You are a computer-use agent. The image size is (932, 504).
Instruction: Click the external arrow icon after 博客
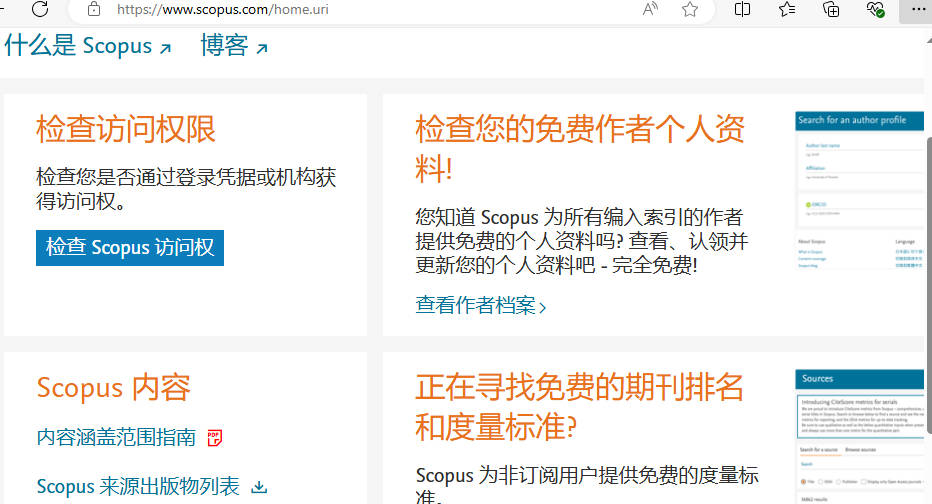262,49
